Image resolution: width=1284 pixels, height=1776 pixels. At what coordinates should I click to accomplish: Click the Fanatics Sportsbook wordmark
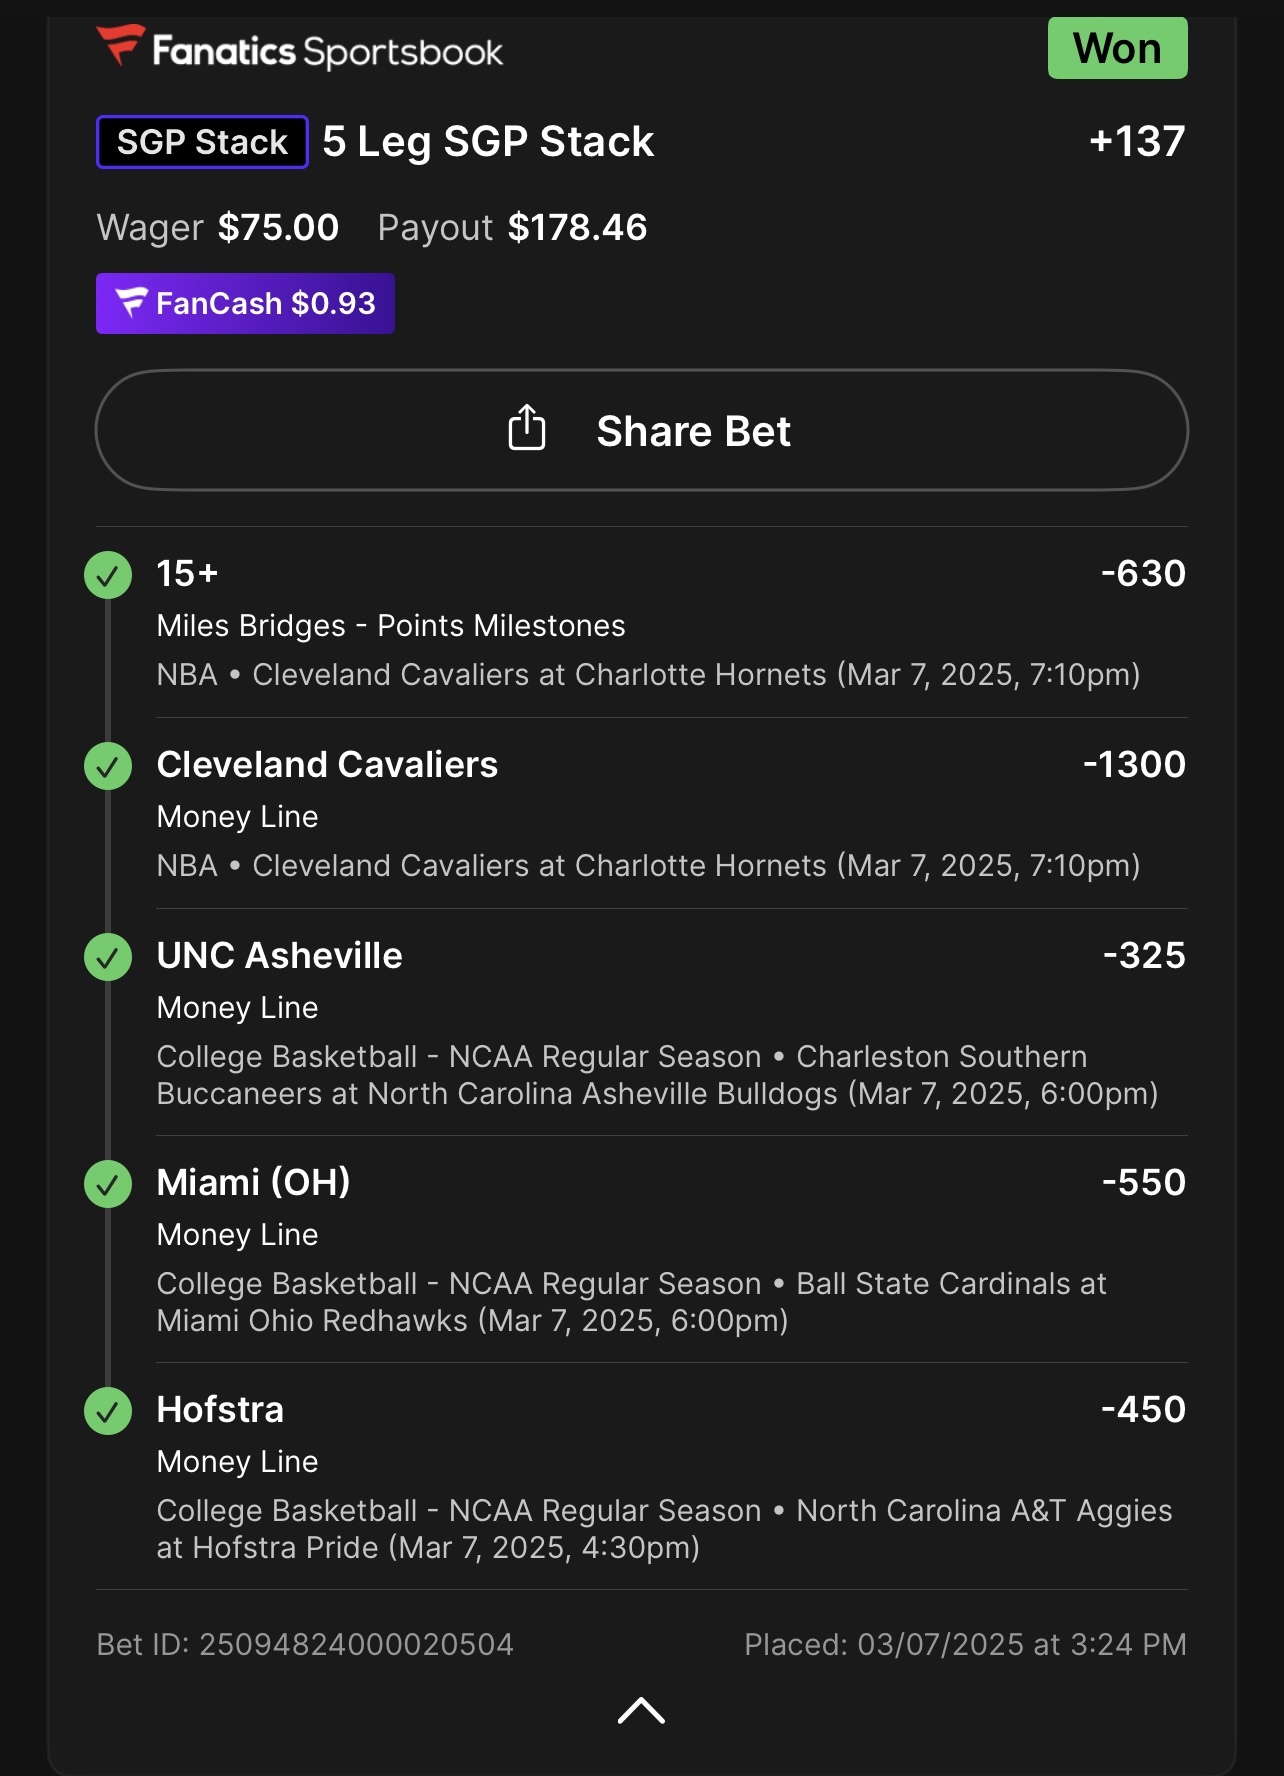point(327,51)
